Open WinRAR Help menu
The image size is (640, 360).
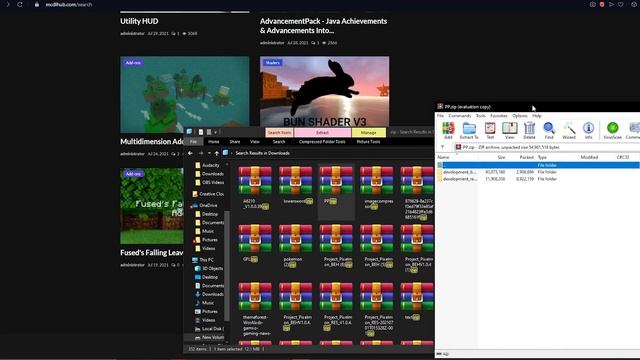click(537, 116)
